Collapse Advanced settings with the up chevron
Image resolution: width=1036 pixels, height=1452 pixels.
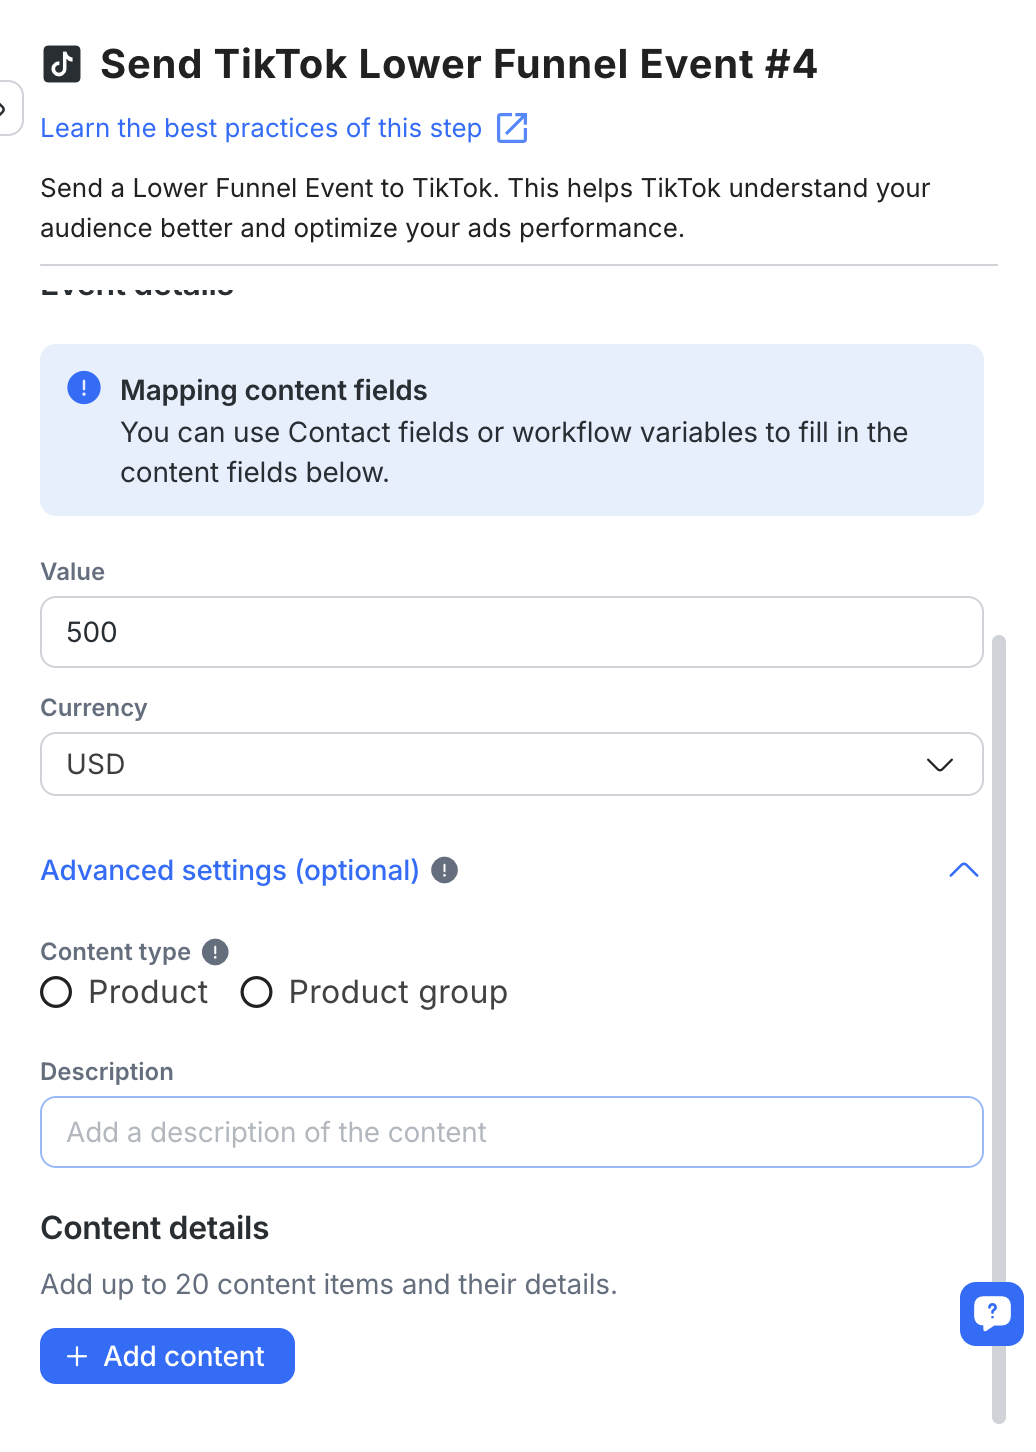click(x=963, y=870)
